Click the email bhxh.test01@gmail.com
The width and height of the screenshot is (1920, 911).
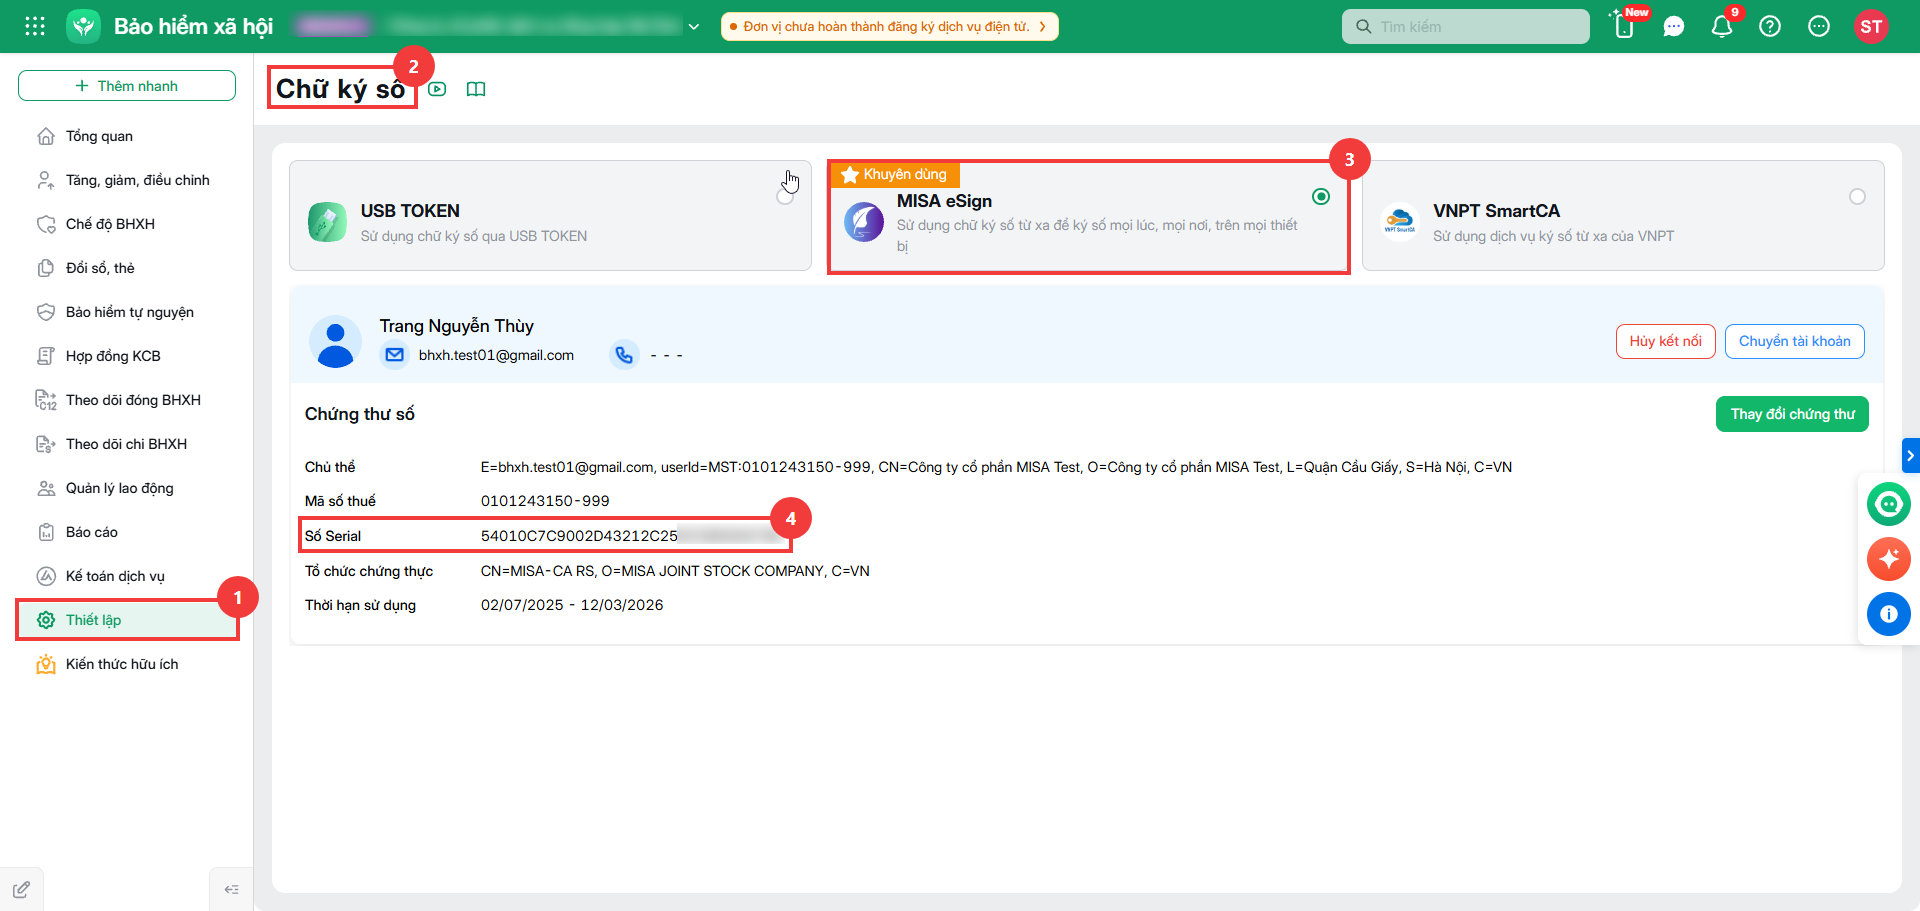[496, 355]
